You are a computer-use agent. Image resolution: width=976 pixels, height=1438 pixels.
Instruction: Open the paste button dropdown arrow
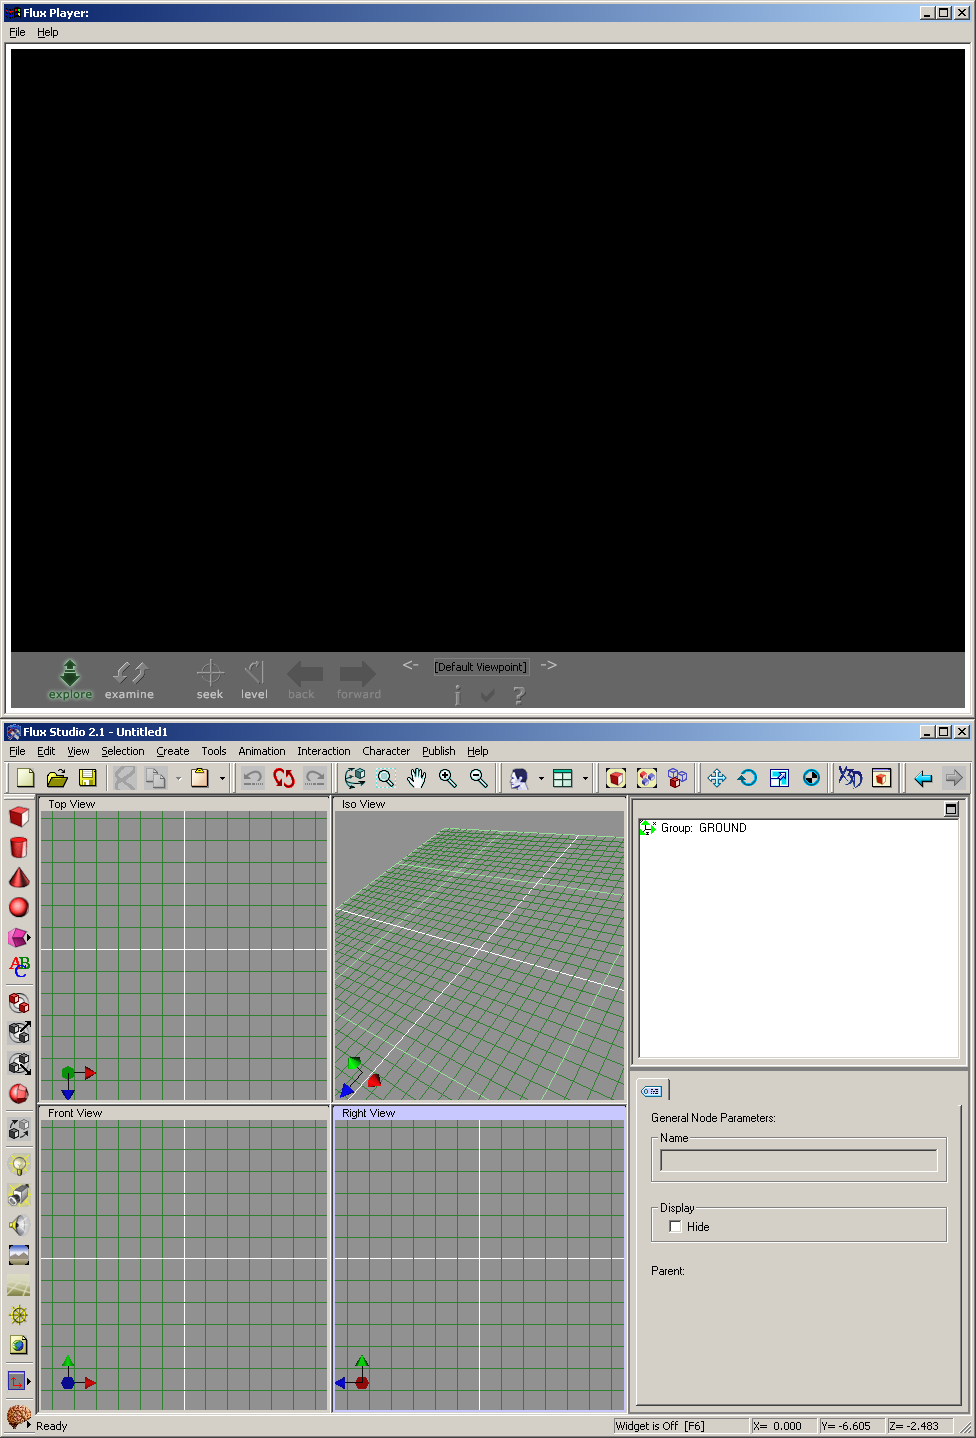tap(222, 779)
